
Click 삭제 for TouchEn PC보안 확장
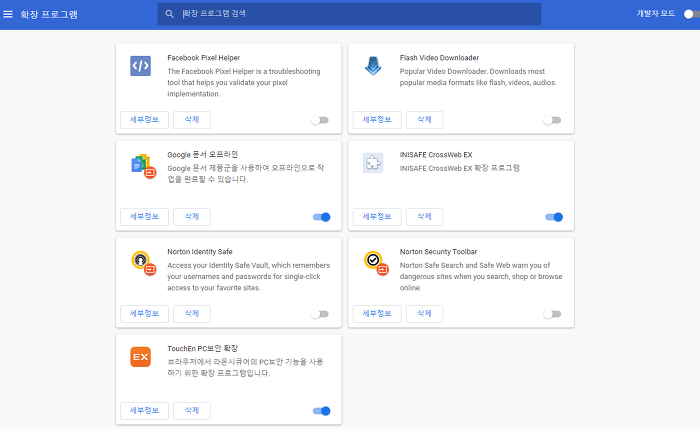[x=192, y=410]
